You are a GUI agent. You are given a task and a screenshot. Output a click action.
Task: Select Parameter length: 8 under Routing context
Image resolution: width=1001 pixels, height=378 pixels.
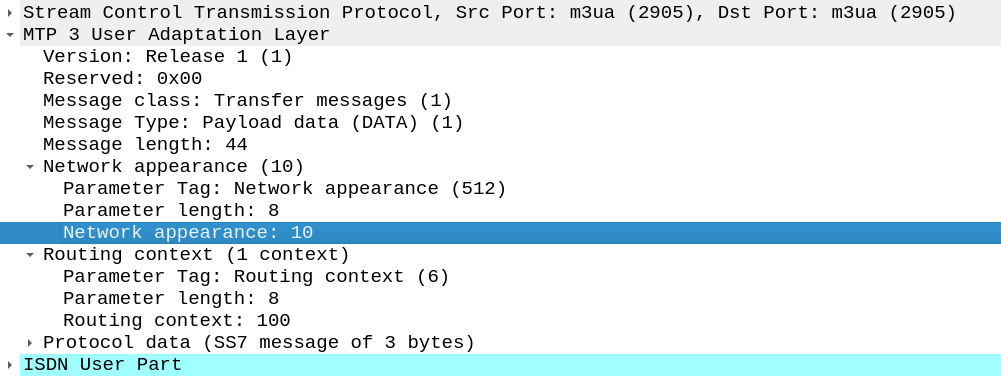170,299
